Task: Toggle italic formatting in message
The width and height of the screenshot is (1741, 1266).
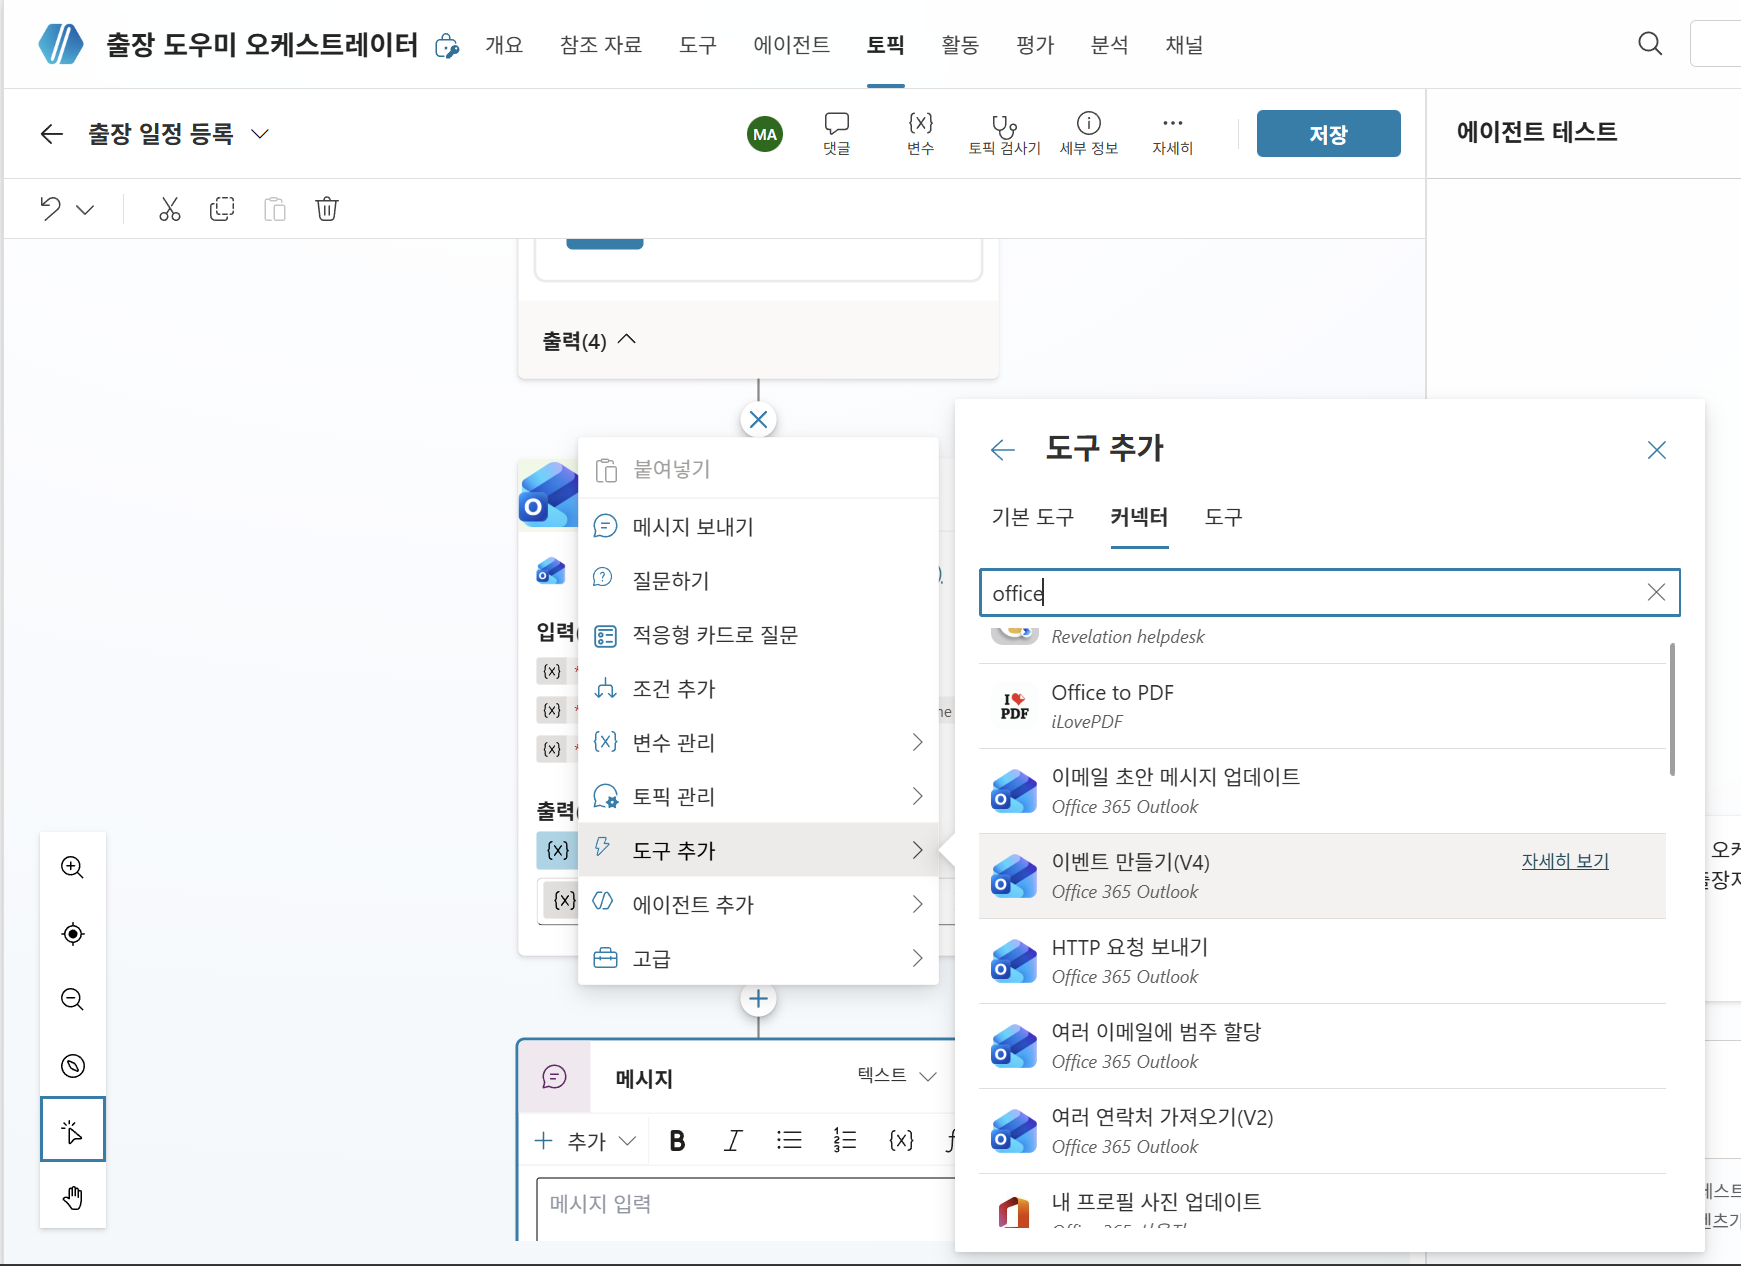Action: [x=733, y=1141]
